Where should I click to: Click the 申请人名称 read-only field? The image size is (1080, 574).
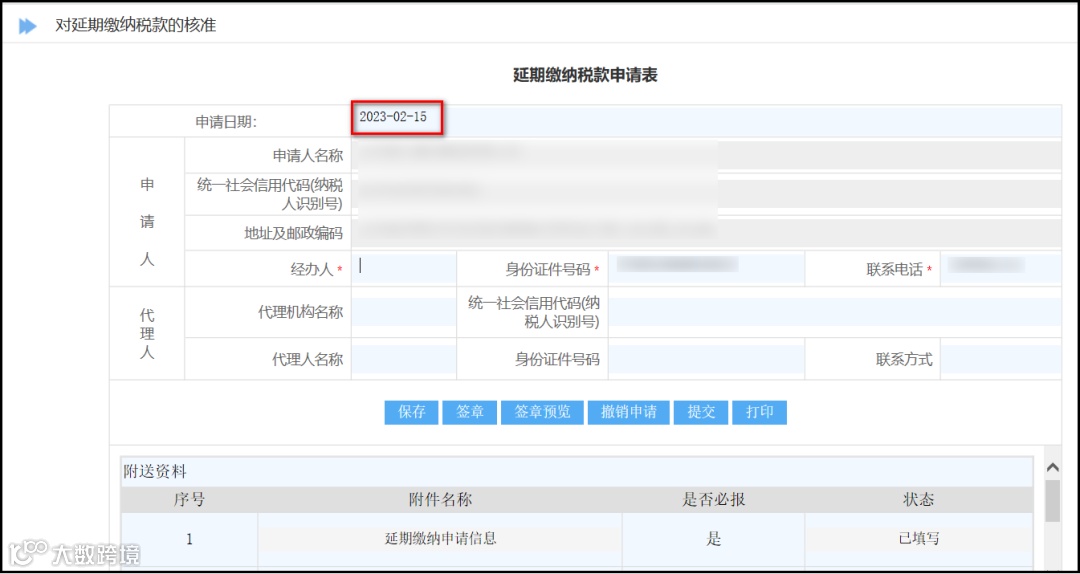pyautogui.click(x=707, y=155)
